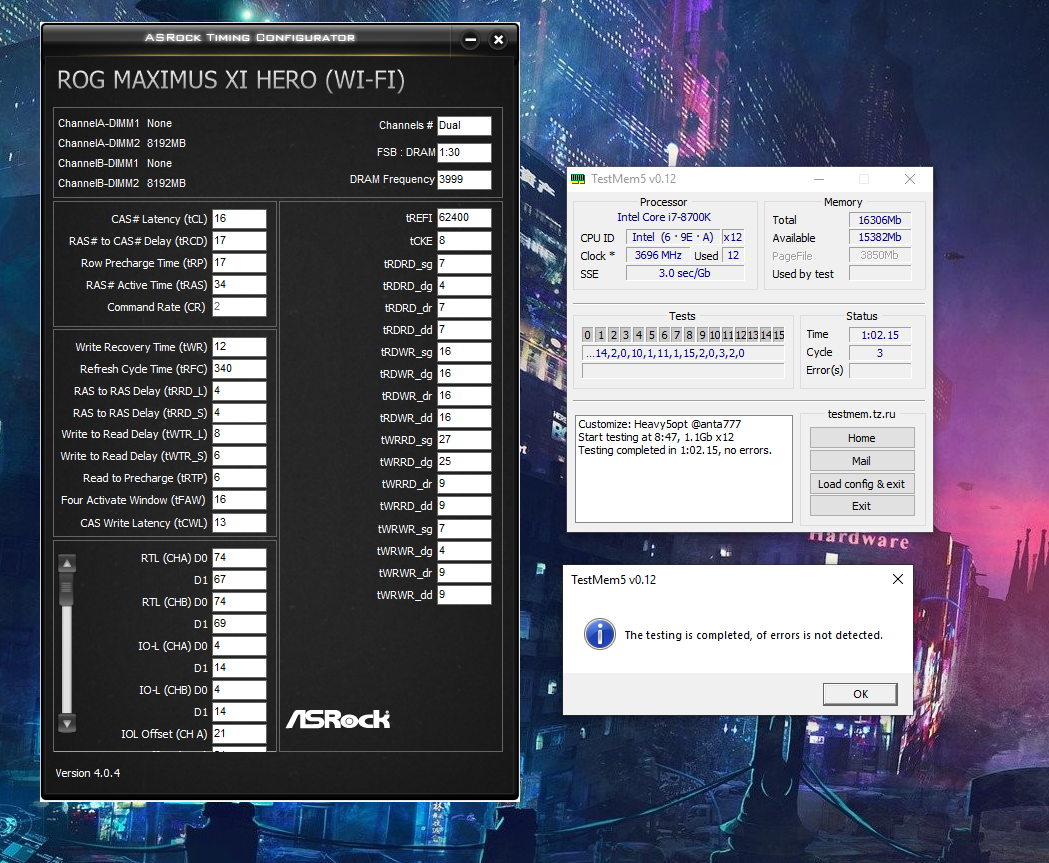1049x863 pixels.
Task: Click the IO-L (CHA) D0 field
Action: click(x=240, y=646)
